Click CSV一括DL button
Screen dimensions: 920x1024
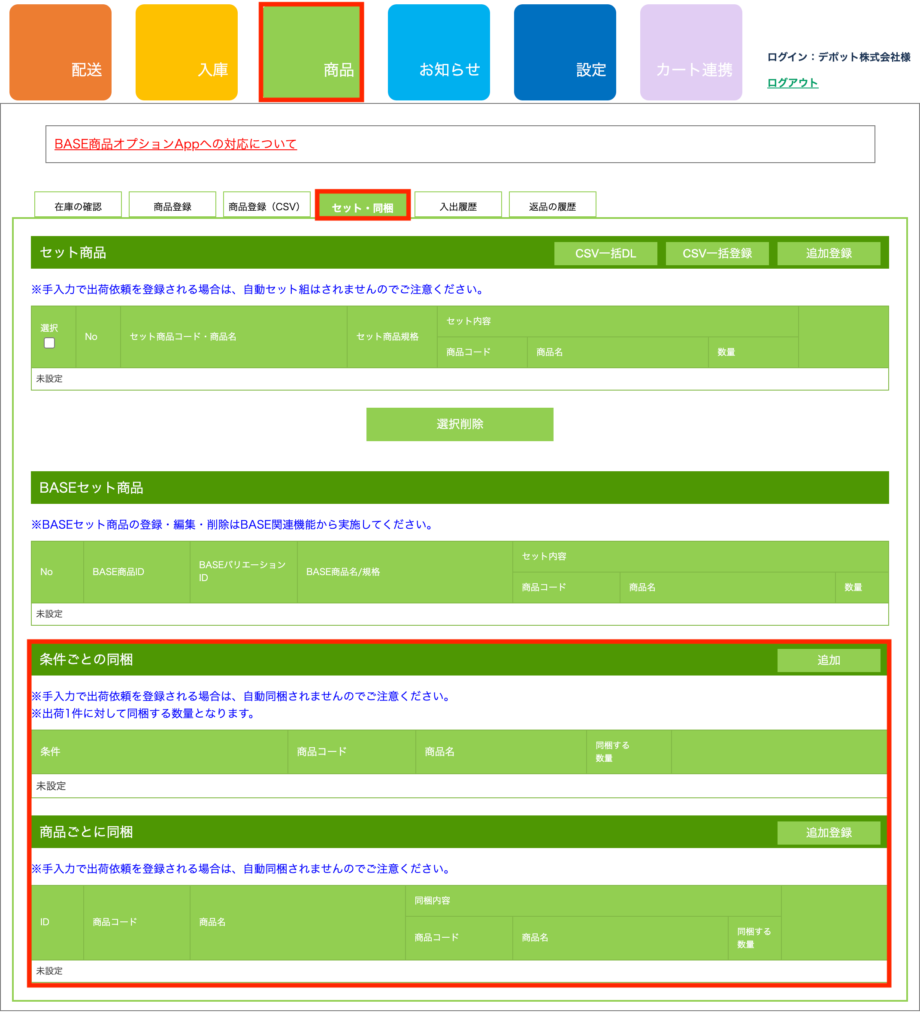[605, 254]
